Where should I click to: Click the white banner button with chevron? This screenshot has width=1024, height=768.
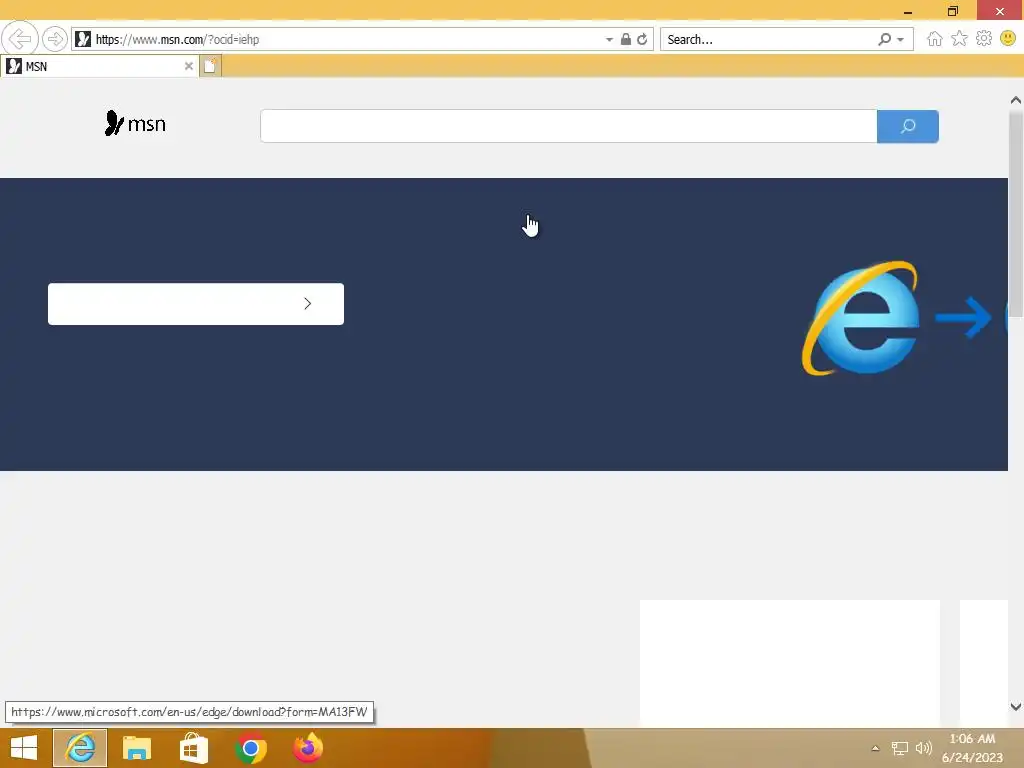coord(196,304)
